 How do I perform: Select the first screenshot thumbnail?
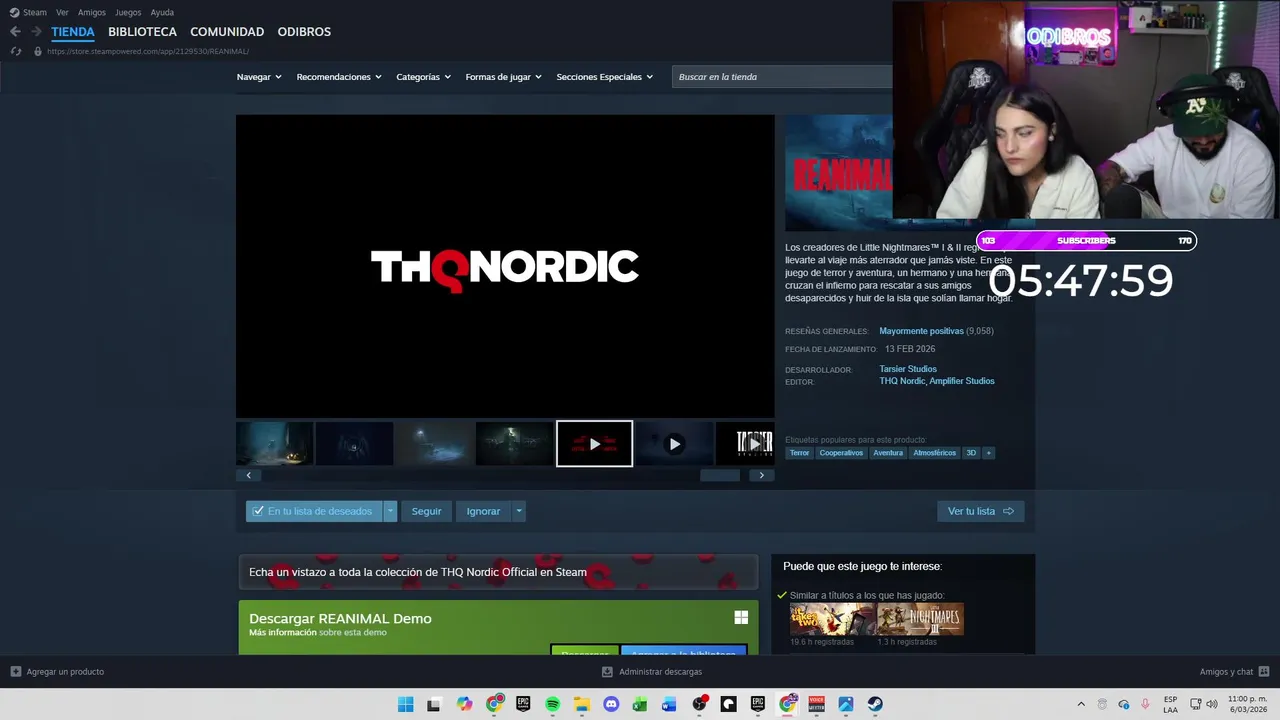point(275,444)
